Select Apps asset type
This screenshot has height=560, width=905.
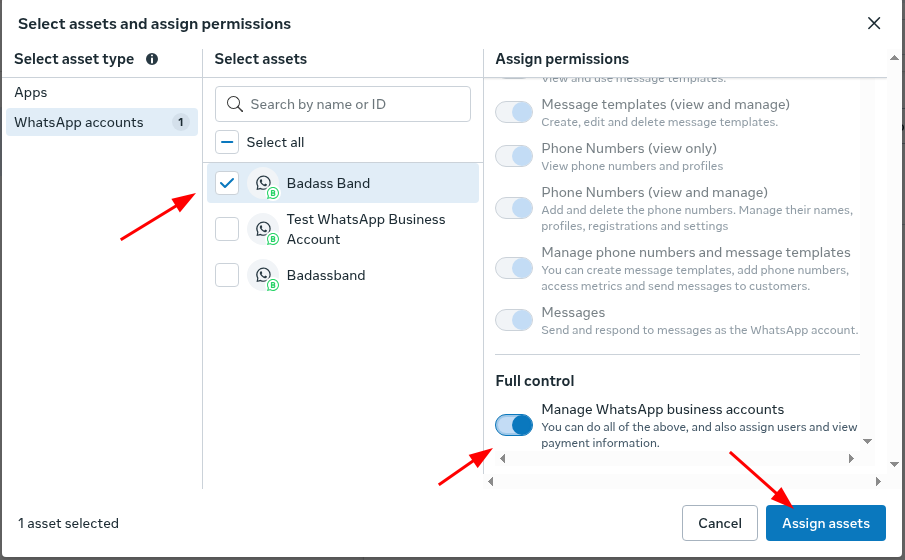point(31,92)
